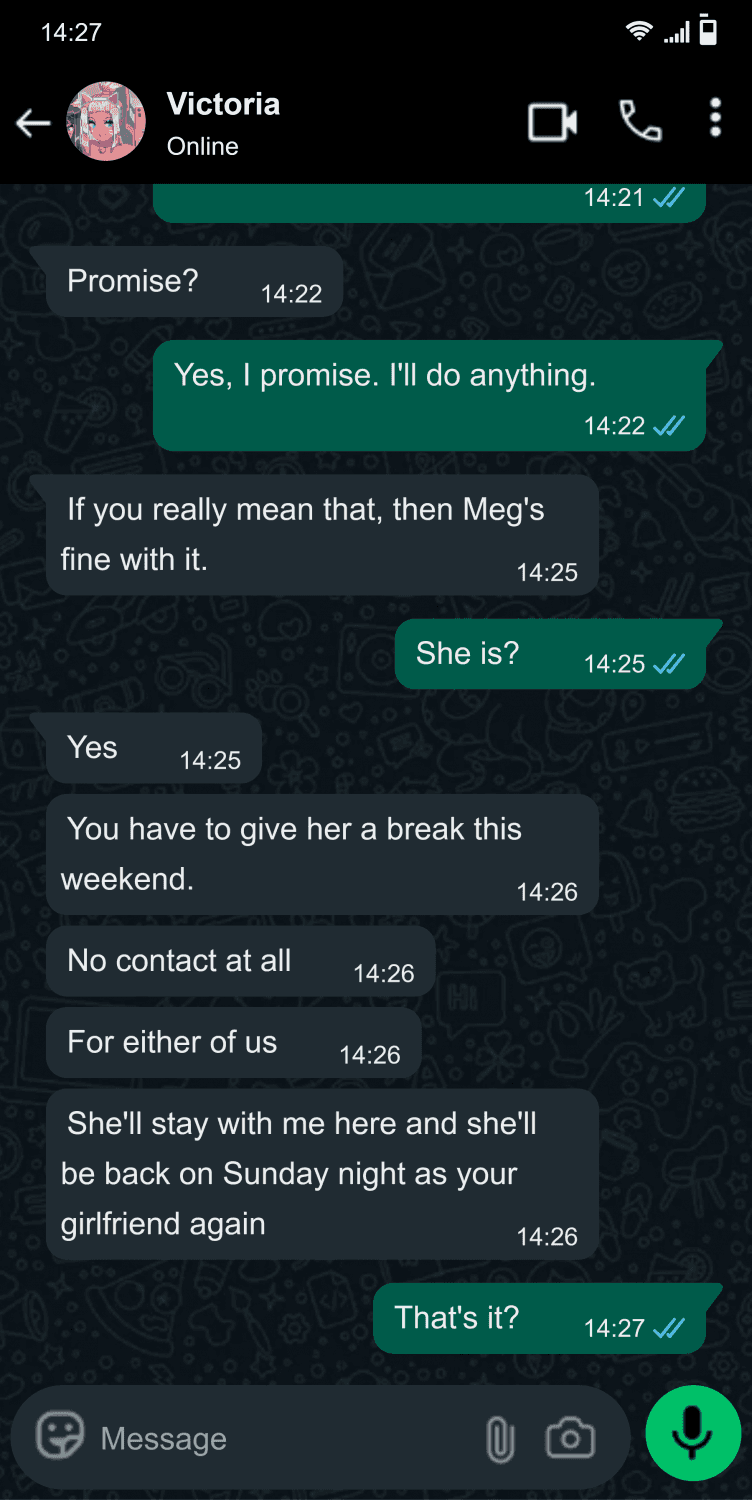Tap the attachment paperclip icon

click(x=499, y=1439)
